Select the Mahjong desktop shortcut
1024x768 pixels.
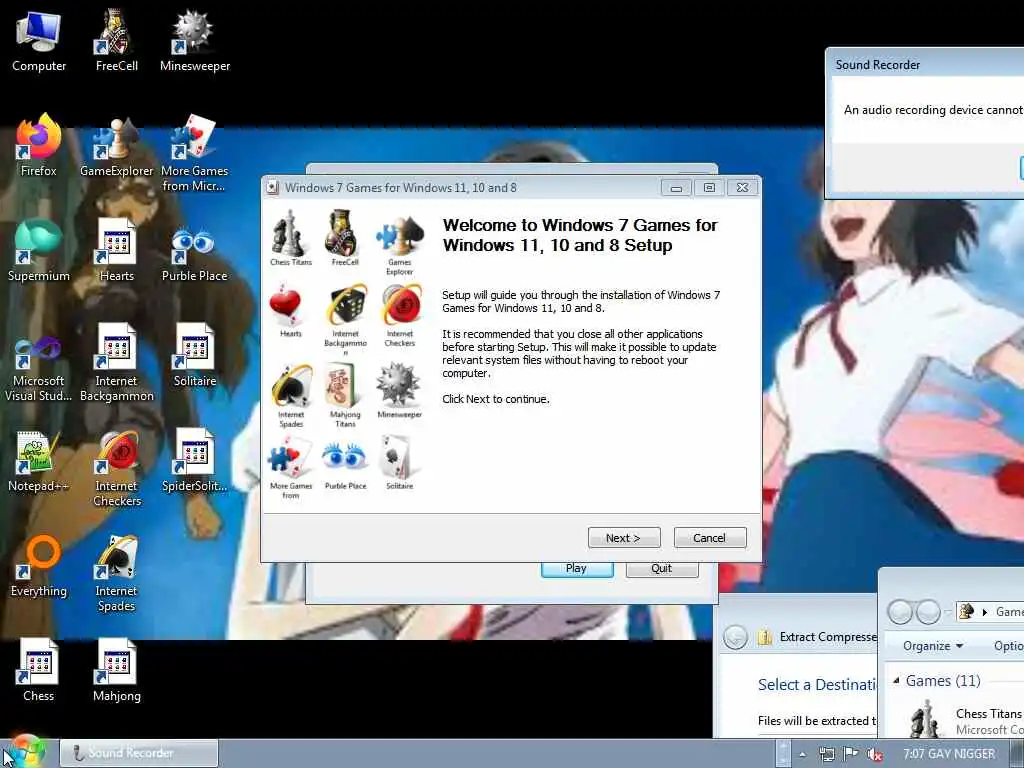(116, 671)
